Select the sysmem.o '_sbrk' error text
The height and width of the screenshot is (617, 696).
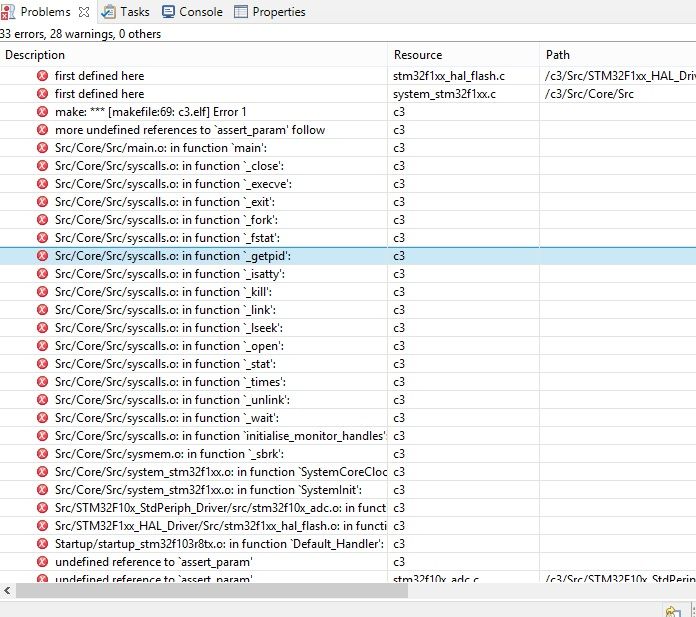point(169,454)
